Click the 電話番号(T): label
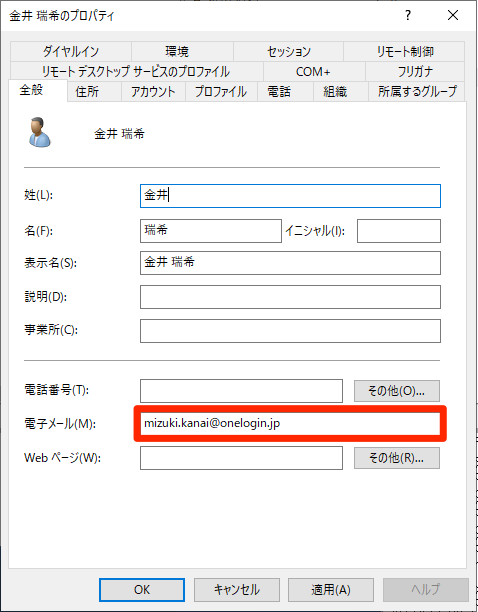The height and width of the screenshot is (612, 478). click(57, 390)
